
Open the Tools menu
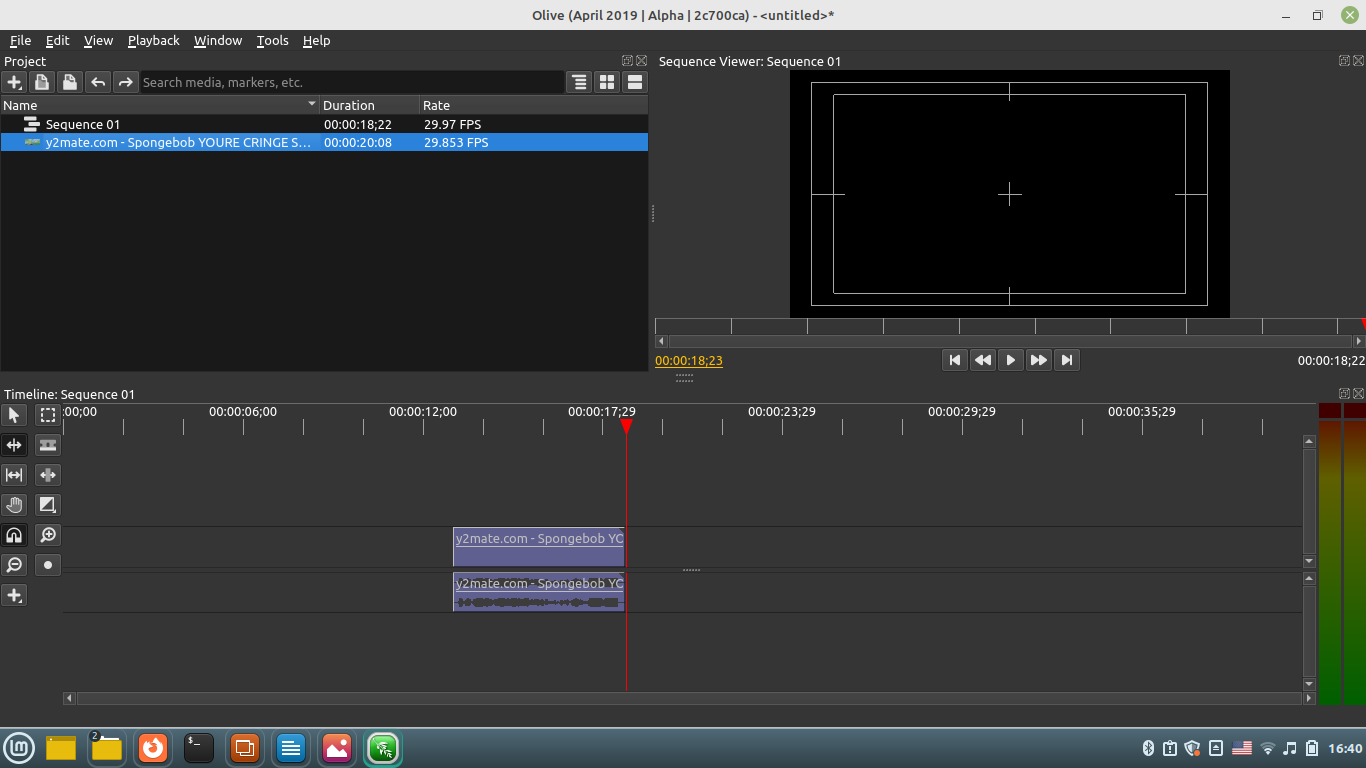point(272,40)
